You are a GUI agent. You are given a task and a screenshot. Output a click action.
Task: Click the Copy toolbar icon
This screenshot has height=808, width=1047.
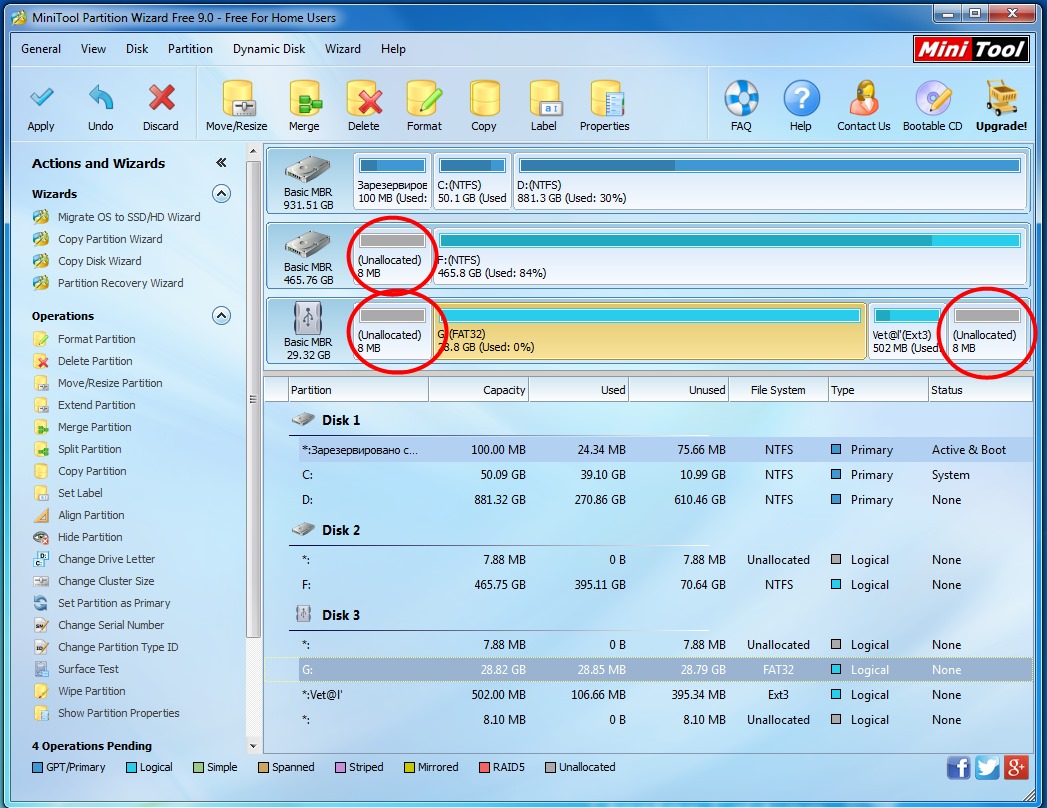484,97
